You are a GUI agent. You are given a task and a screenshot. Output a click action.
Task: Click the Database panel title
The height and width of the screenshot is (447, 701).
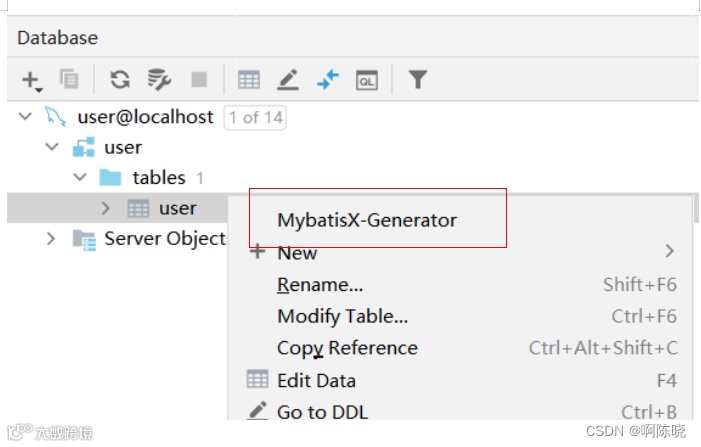(x=57, y=38)
